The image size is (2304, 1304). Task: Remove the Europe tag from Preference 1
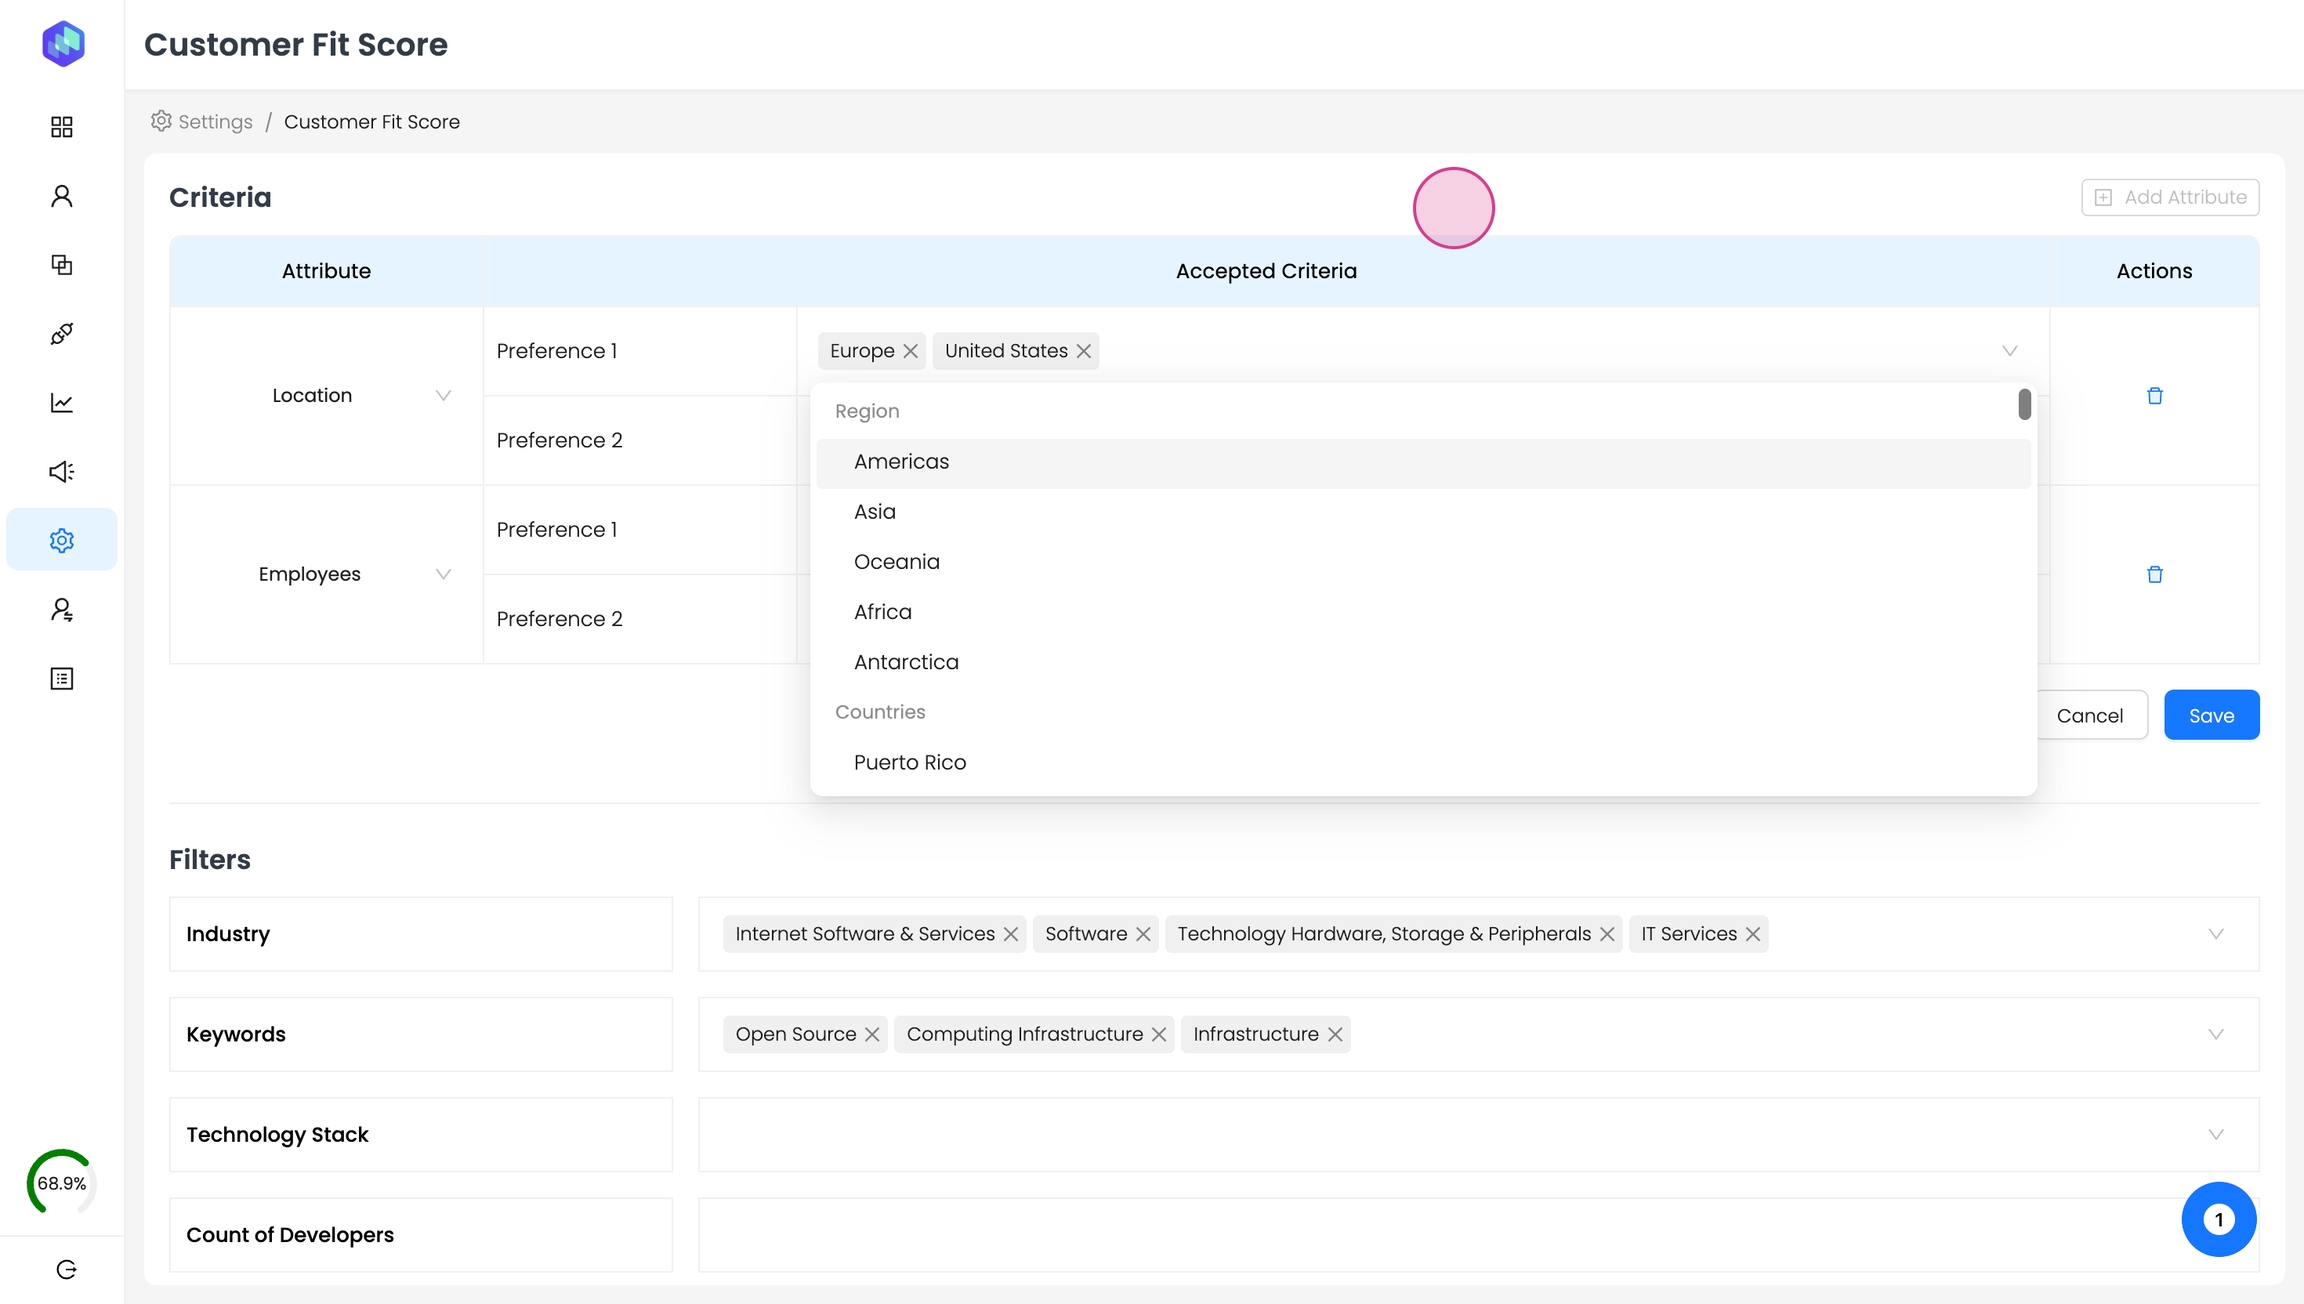pyautogui.click(x=910, y=351)
